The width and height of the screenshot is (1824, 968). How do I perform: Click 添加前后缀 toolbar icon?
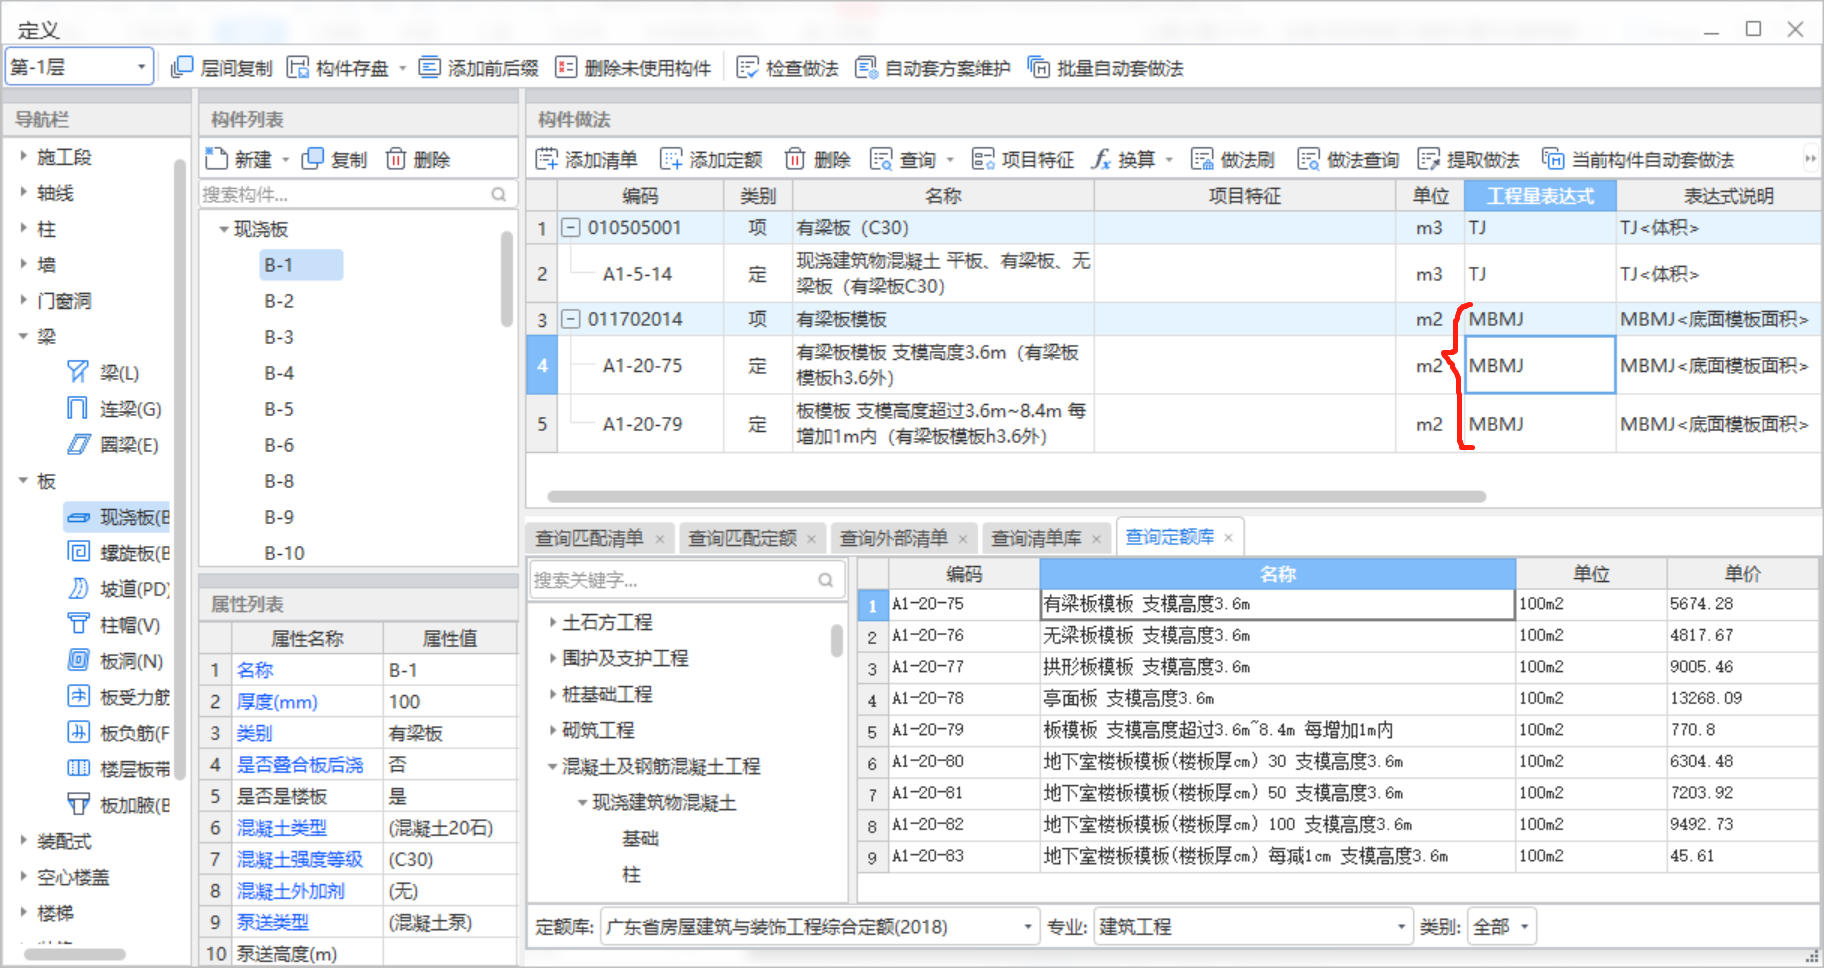coord(429,68)
